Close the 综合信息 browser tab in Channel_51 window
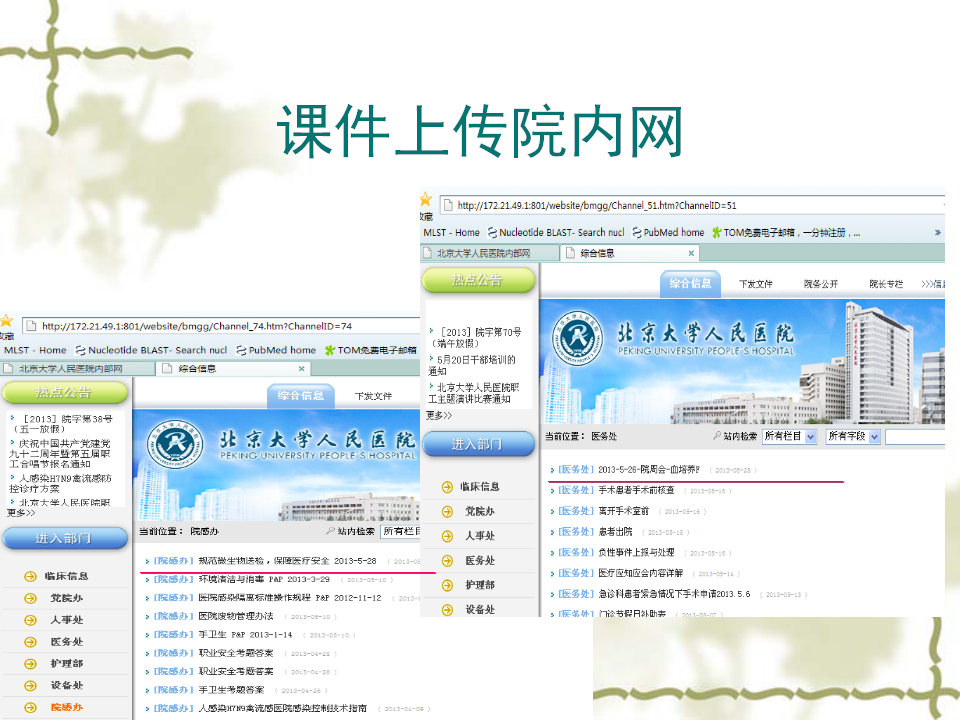Screen dimensions: 960x720 pos(691,253)
